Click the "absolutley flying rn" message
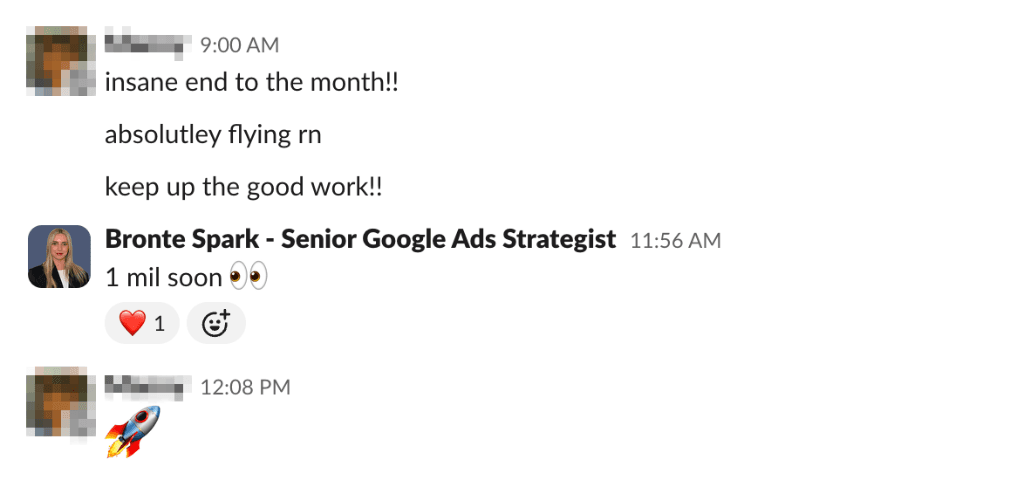Viewport: 1024px width, 480px height. point(213,134)
